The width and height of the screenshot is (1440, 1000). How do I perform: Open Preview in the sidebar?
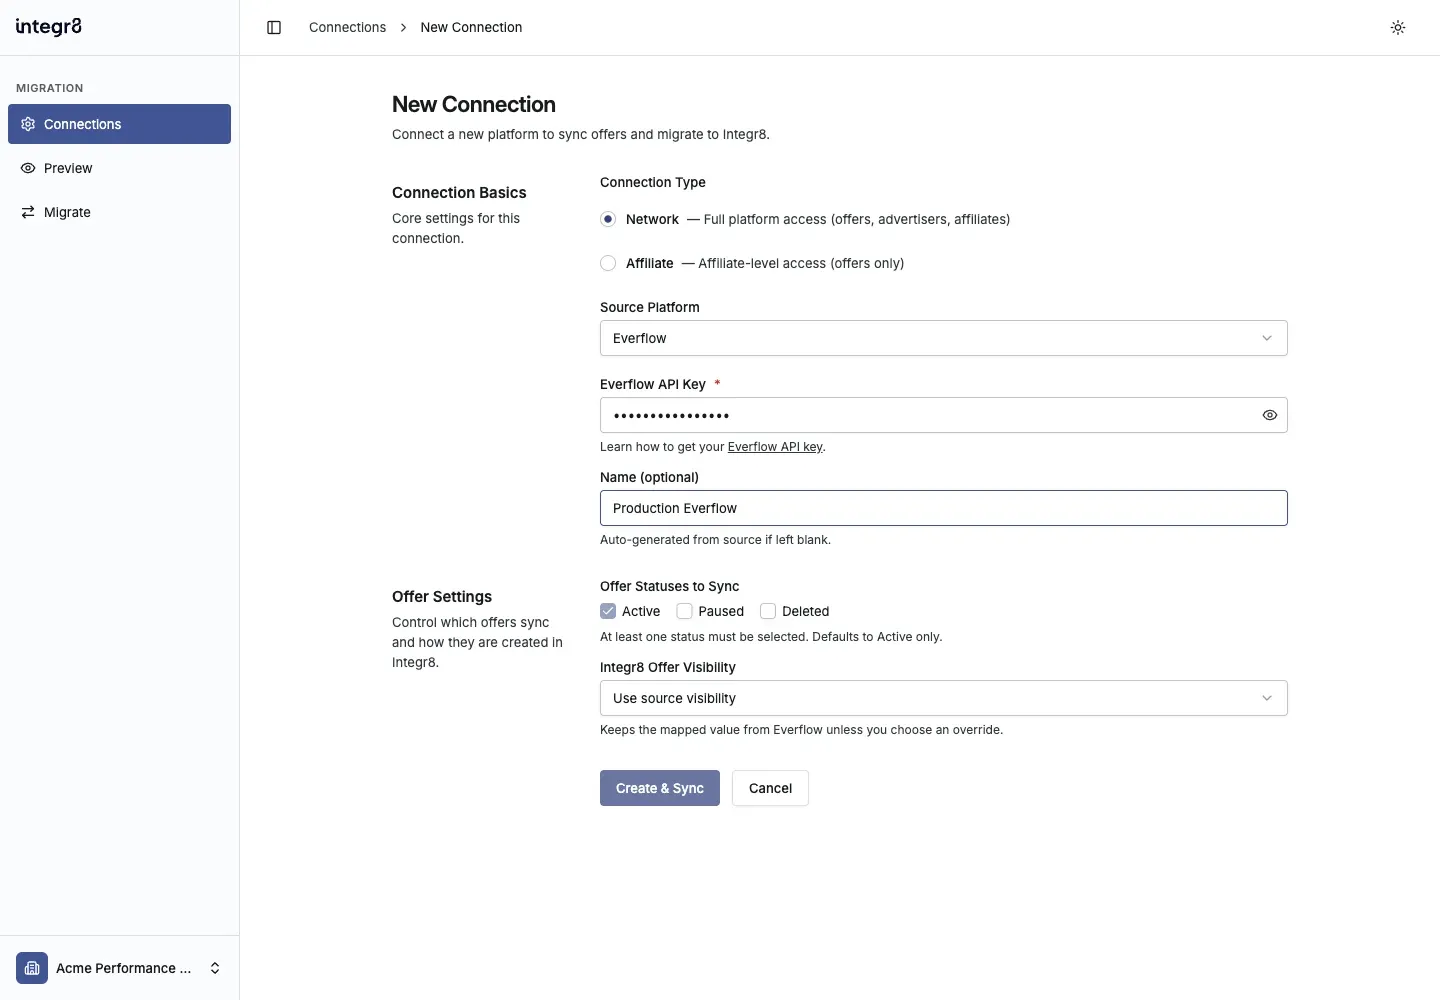[119, 168]
